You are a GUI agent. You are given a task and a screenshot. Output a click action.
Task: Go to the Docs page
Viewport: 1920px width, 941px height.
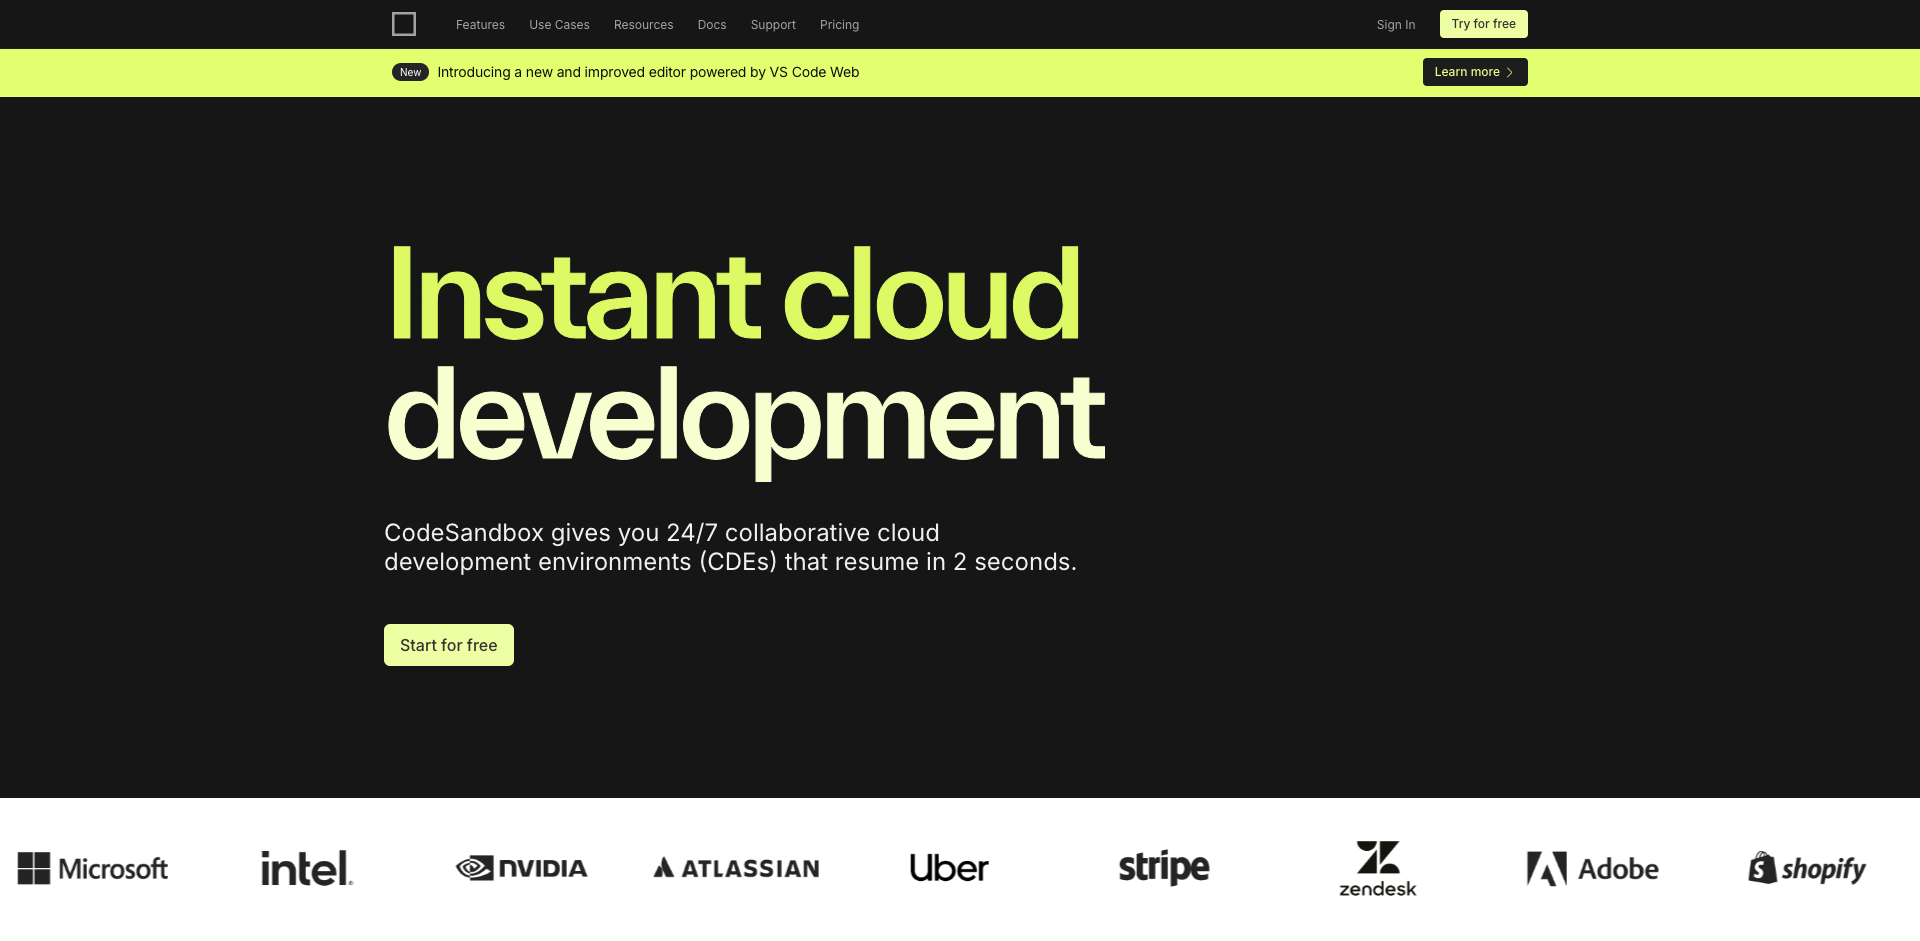712,25
